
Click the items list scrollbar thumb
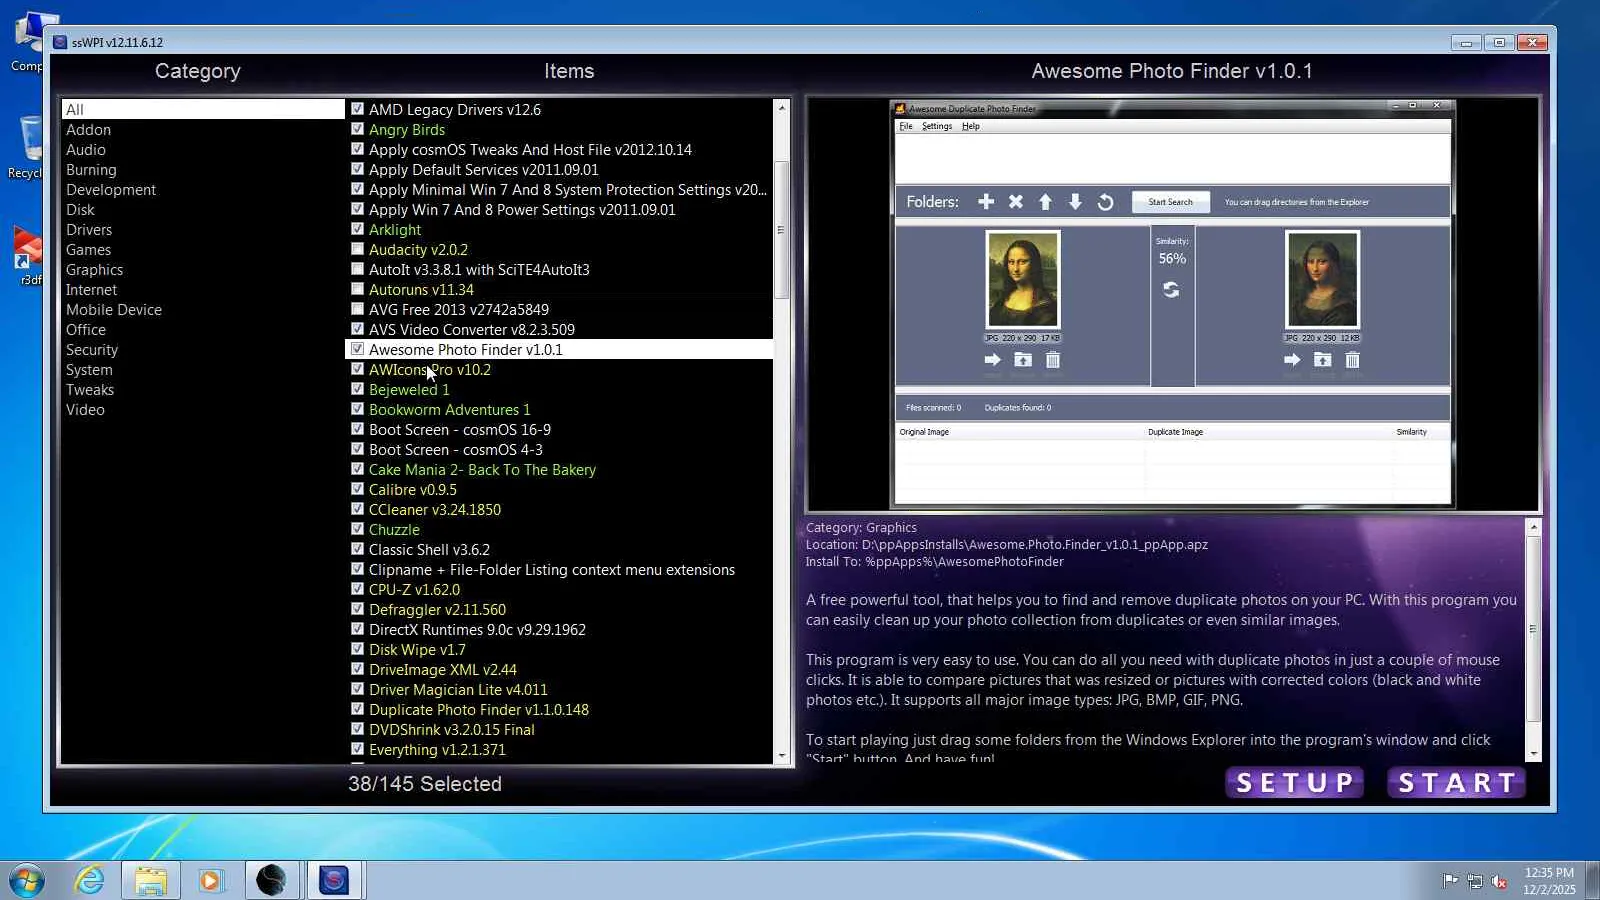(x=781, y=229)
